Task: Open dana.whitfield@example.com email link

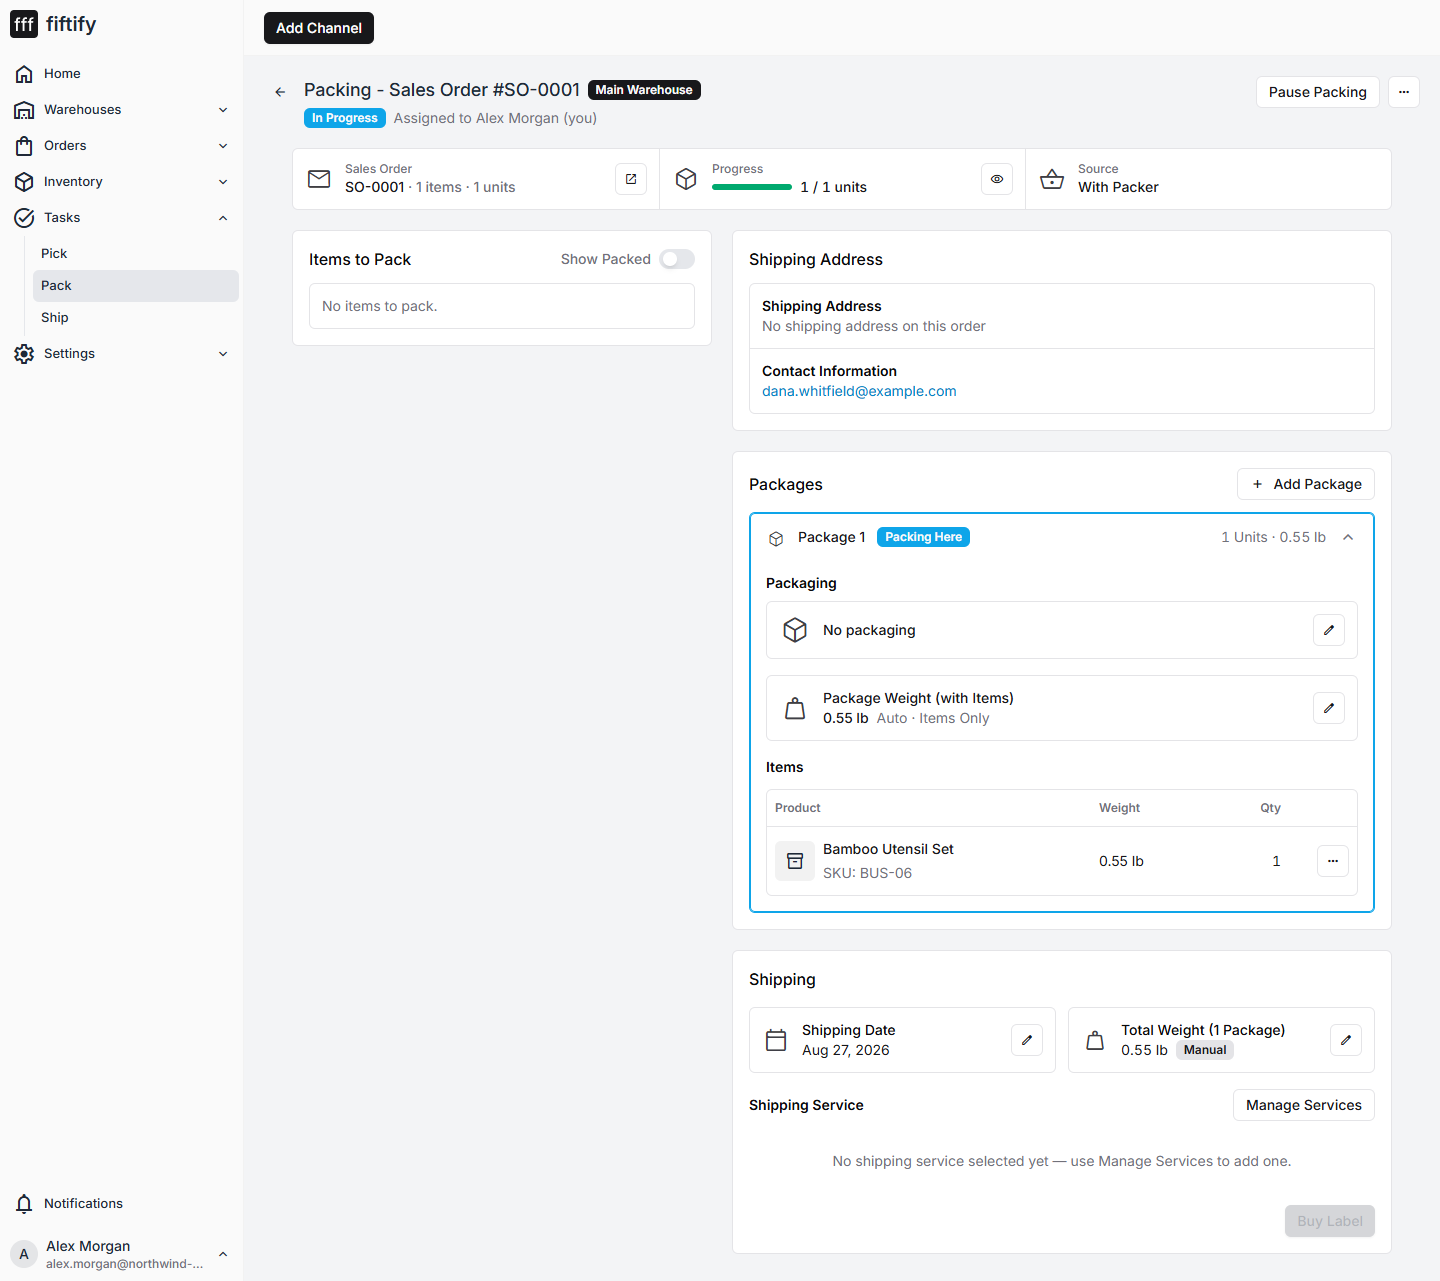Action: (859, 391)
